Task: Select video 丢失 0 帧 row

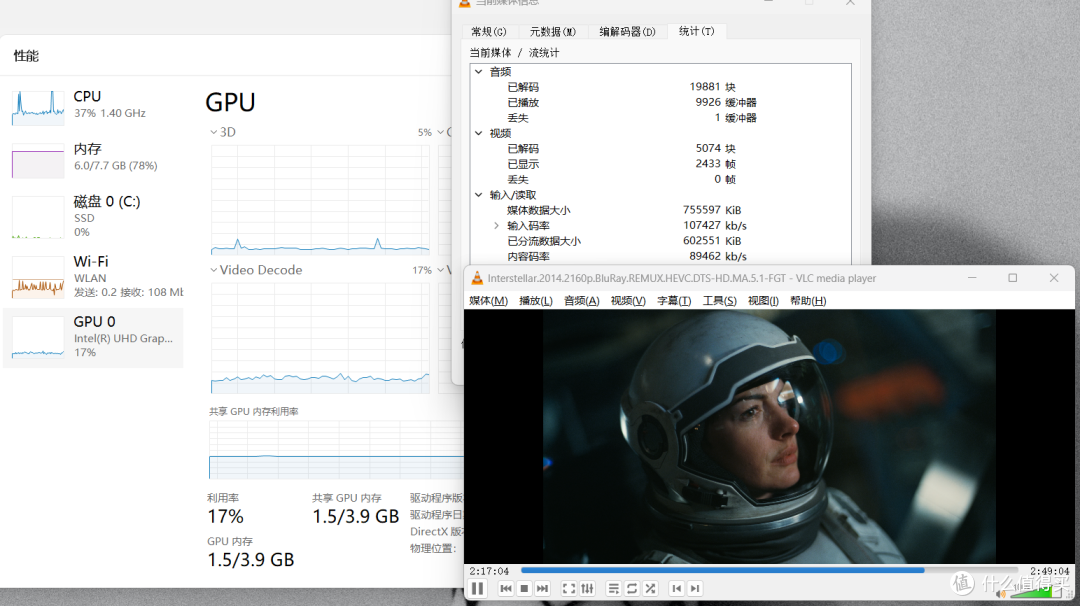Action: tap(661, 179)
